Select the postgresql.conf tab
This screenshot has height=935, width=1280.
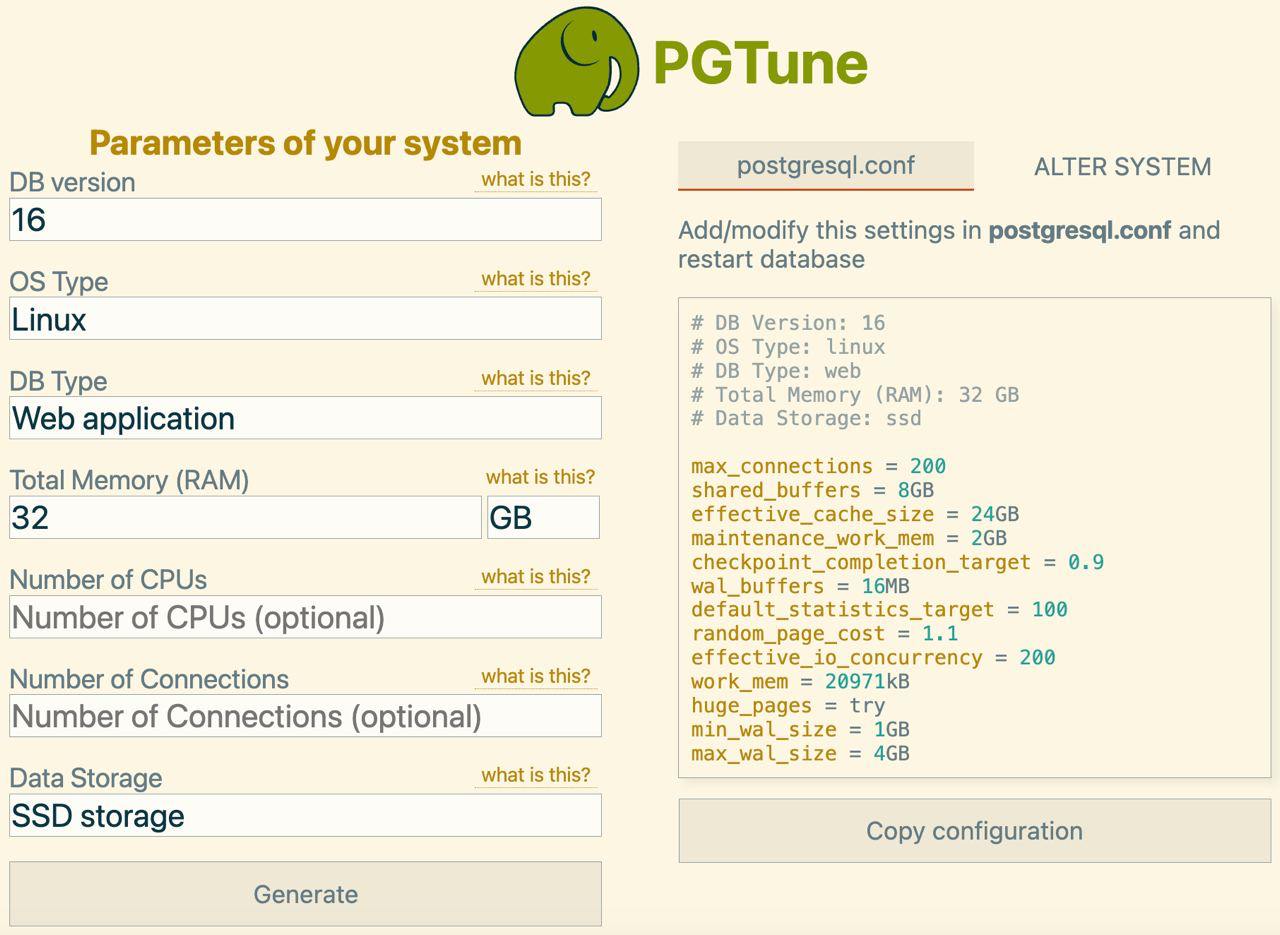[x=825, y=166]
